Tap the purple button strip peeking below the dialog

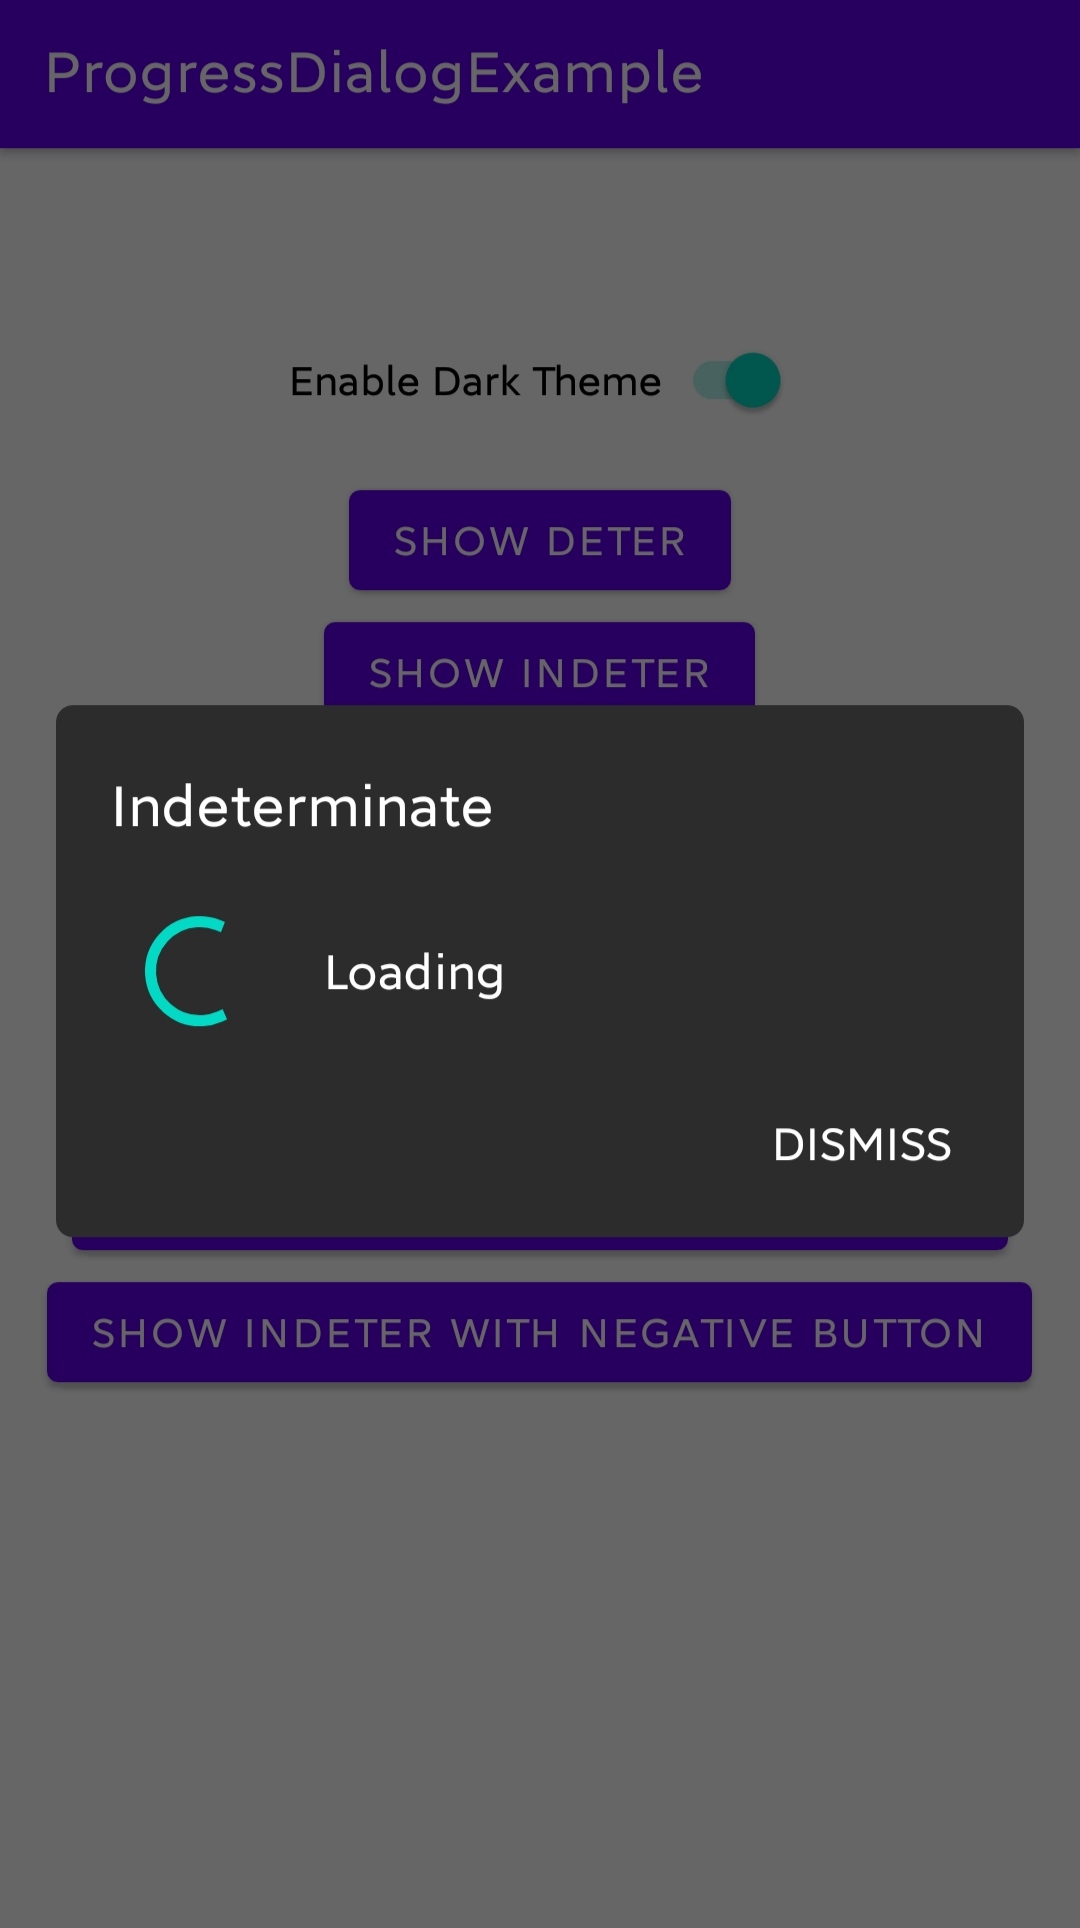click(540, 1243)
